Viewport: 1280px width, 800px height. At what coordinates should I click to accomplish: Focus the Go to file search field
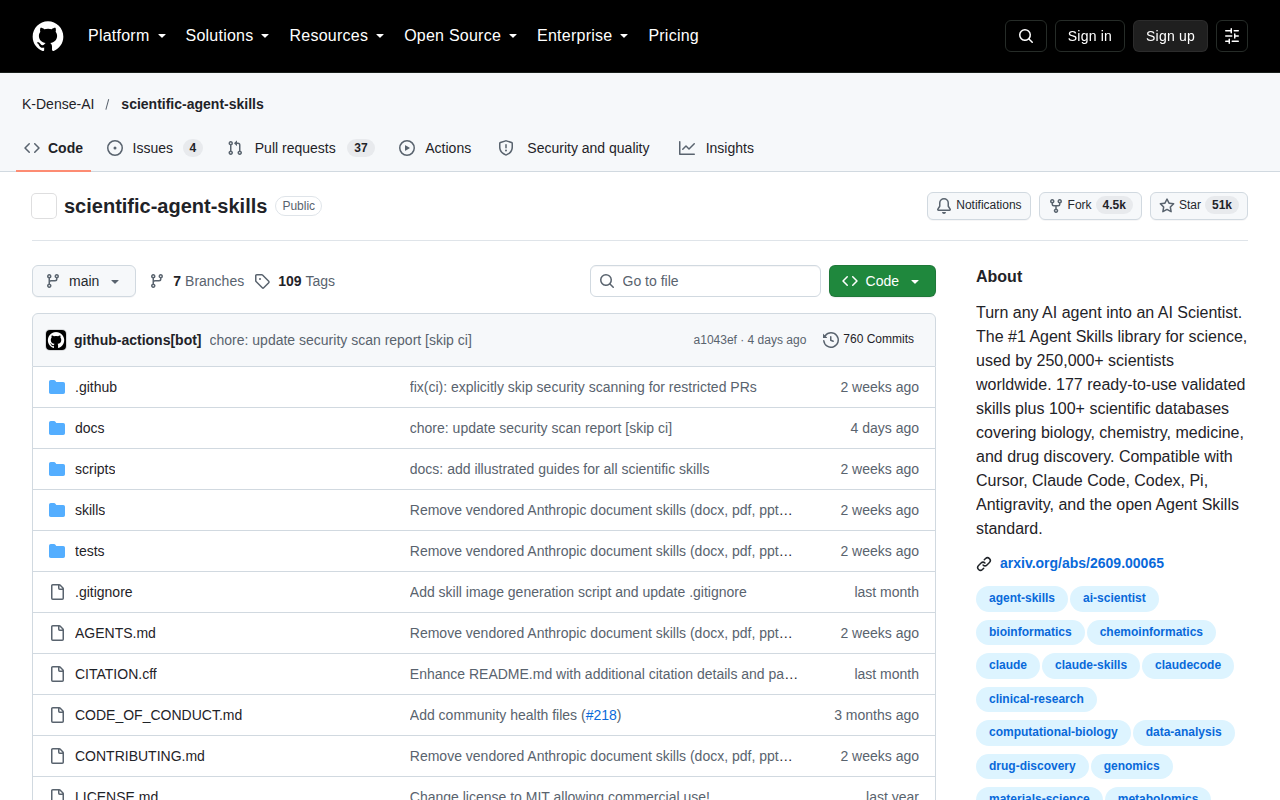[705, 281]
